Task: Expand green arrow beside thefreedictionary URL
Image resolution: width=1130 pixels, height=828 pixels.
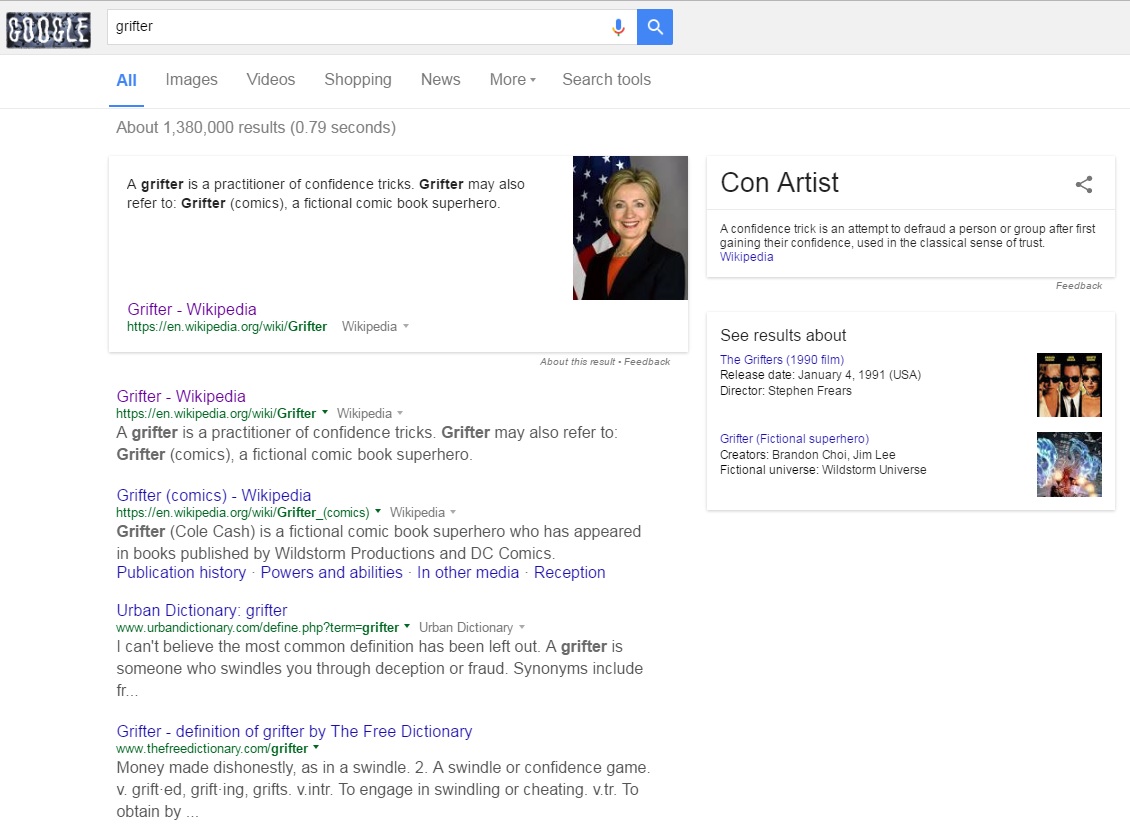Action: pyautogui.click(x=316, y=747)
